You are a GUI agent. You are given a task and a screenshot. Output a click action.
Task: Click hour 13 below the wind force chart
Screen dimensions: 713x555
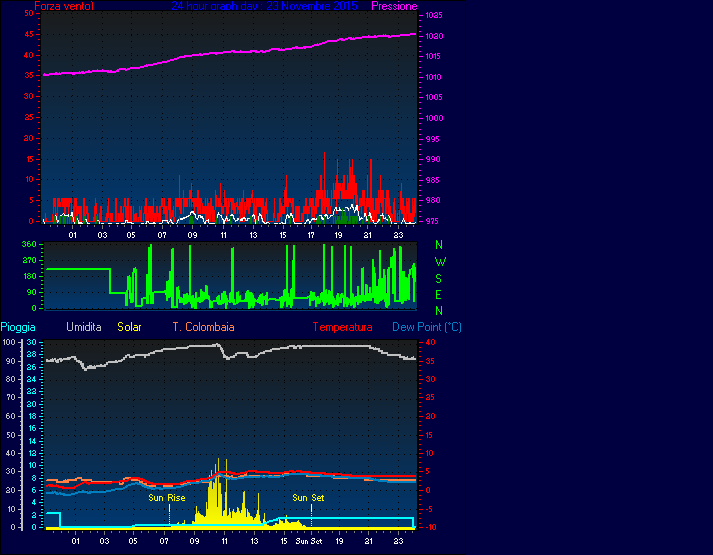pyautogui.click(x=253, y=235)
